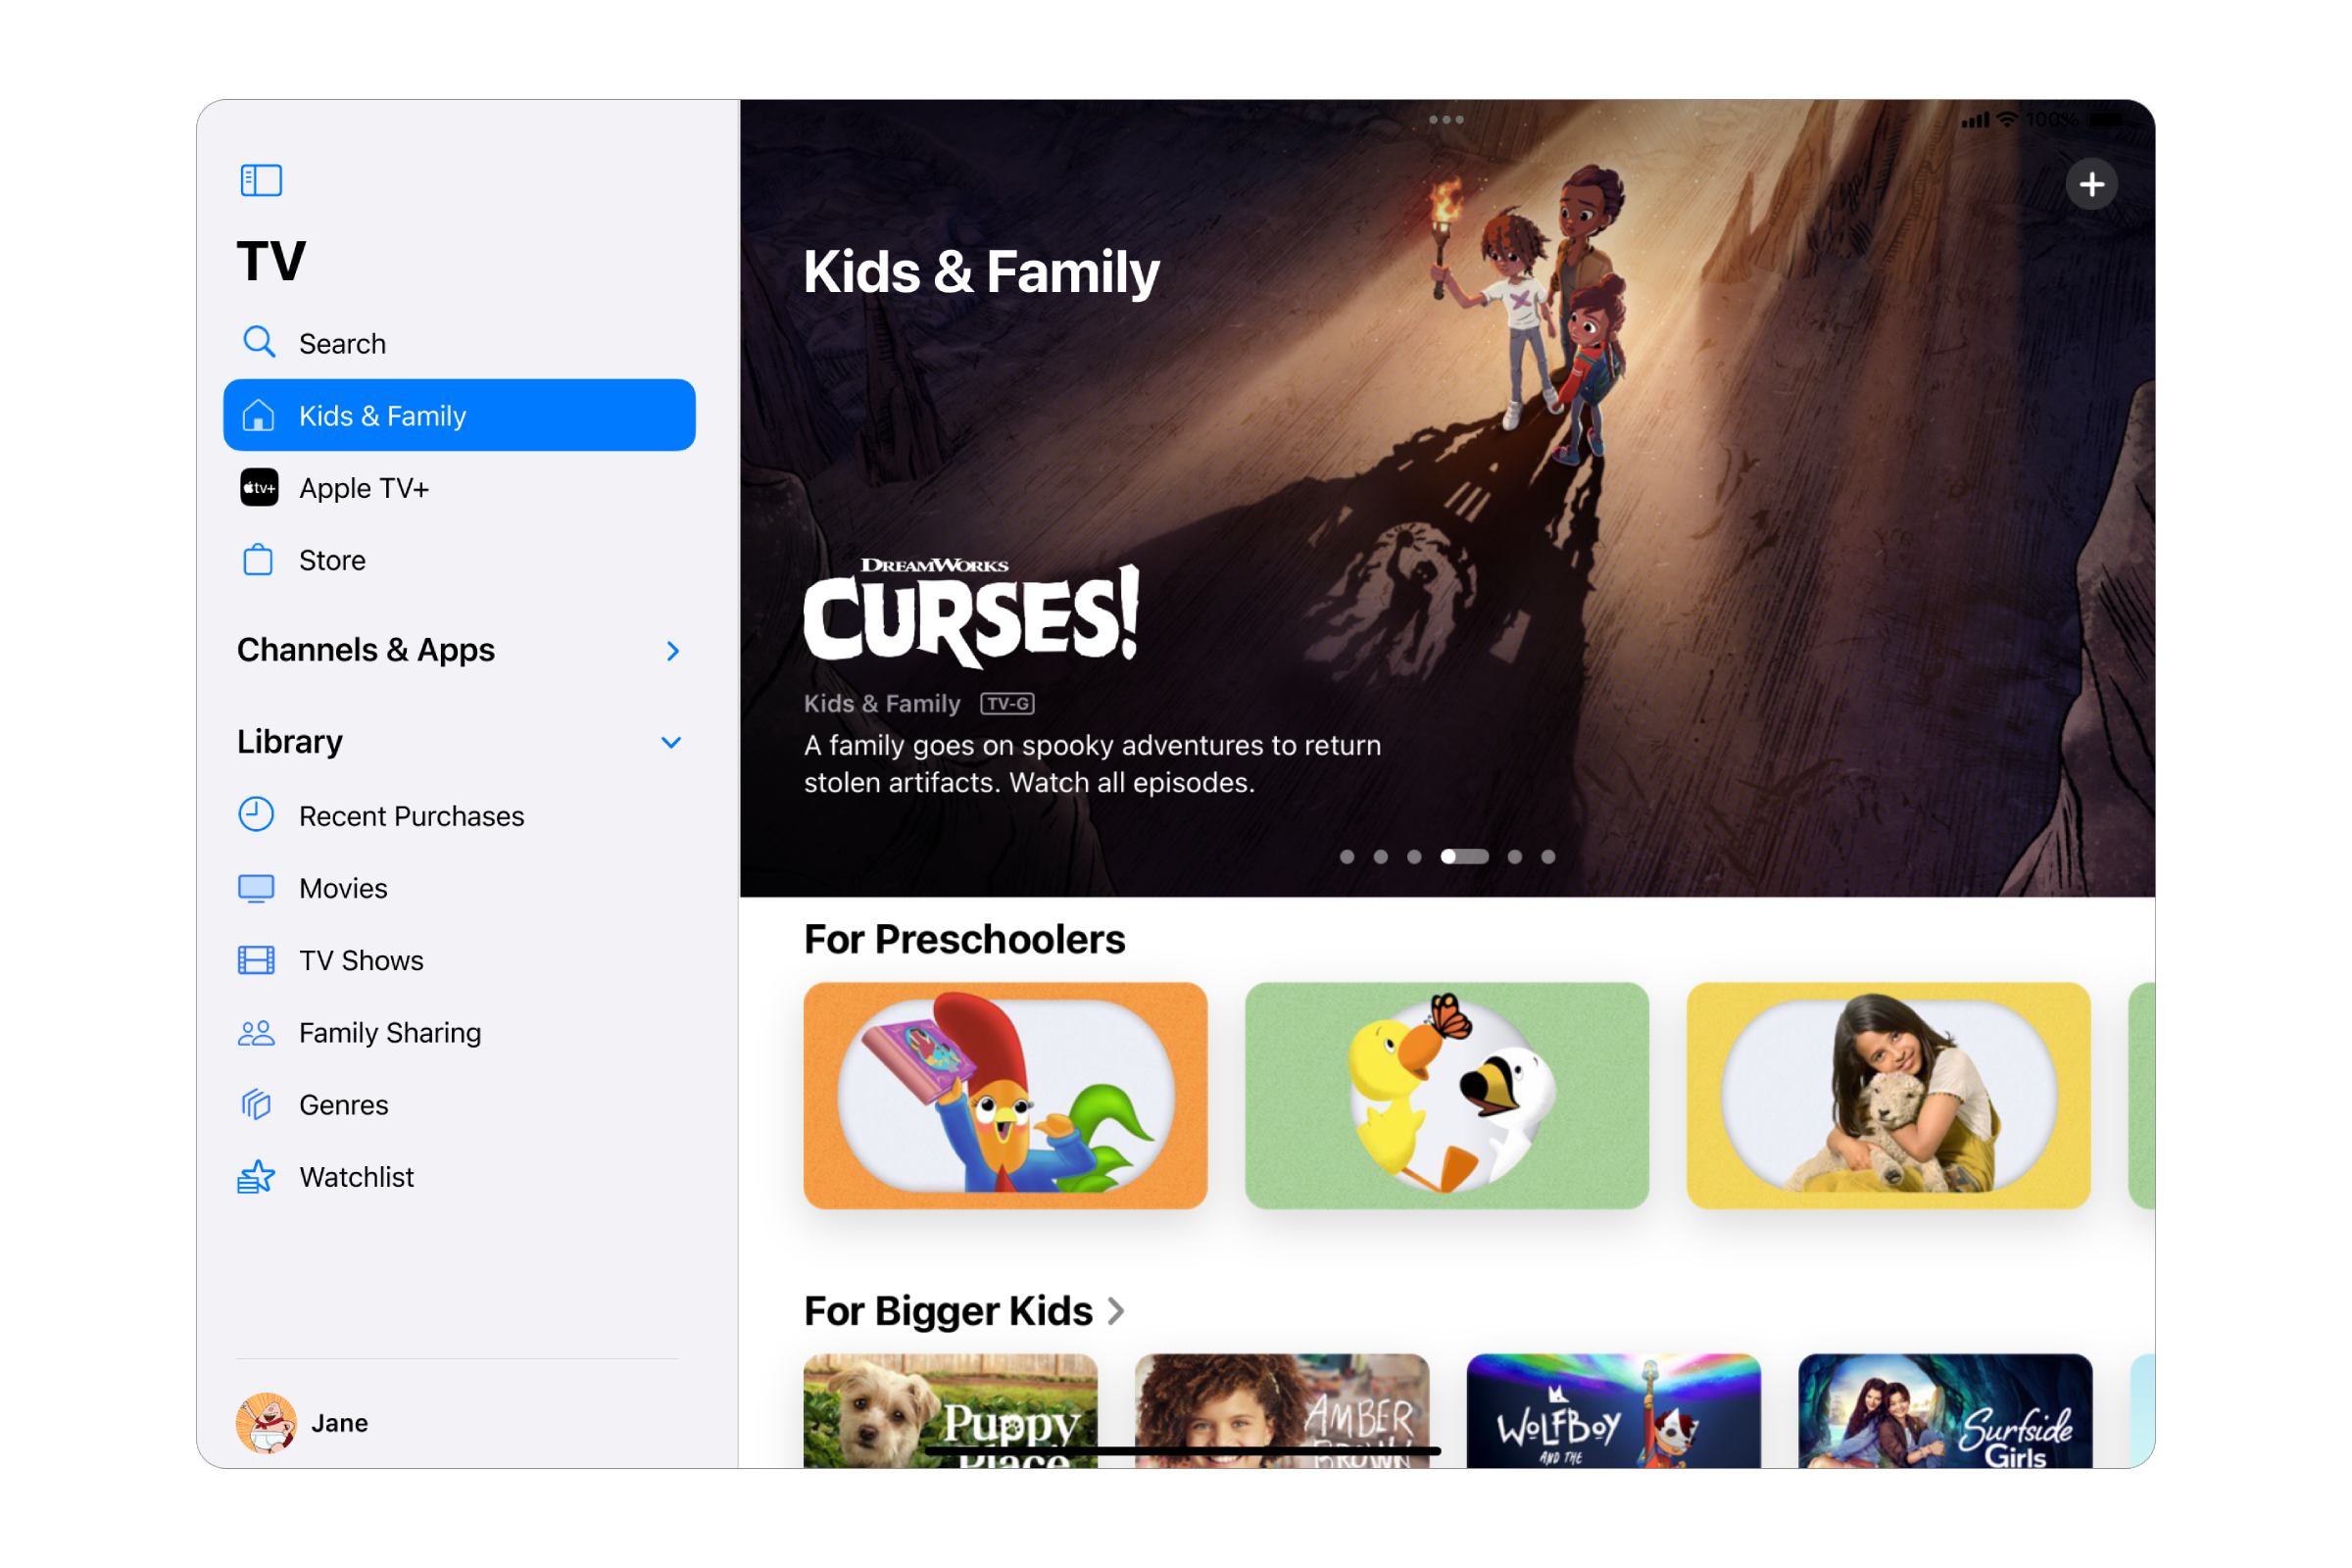Open the Store bag icon
The height and width of the screenshot is (1568, 2352).
point(258,559)
